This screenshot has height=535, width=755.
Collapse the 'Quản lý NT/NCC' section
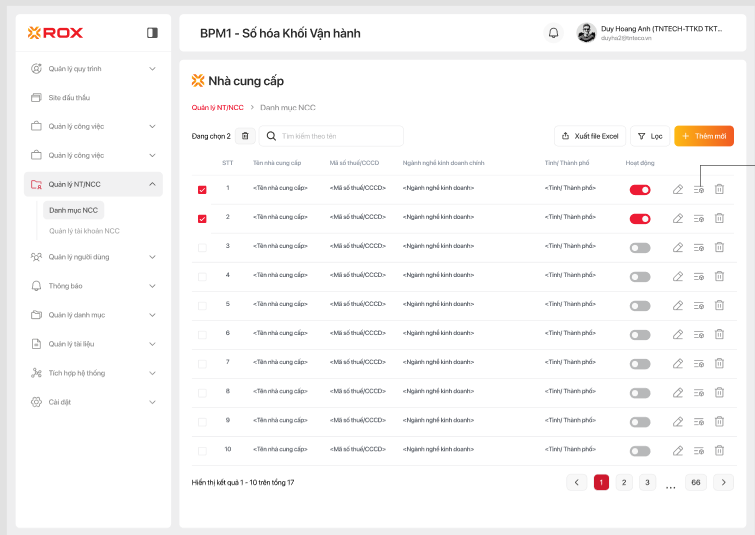[x=152, y=184]
